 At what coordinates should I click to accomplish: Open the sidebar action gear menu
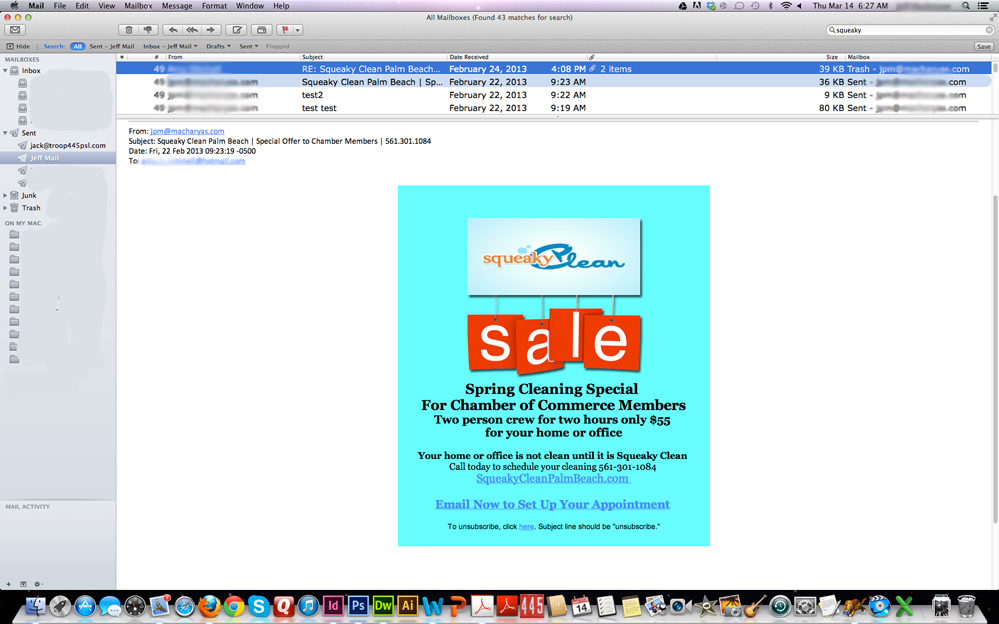[38, 584]
